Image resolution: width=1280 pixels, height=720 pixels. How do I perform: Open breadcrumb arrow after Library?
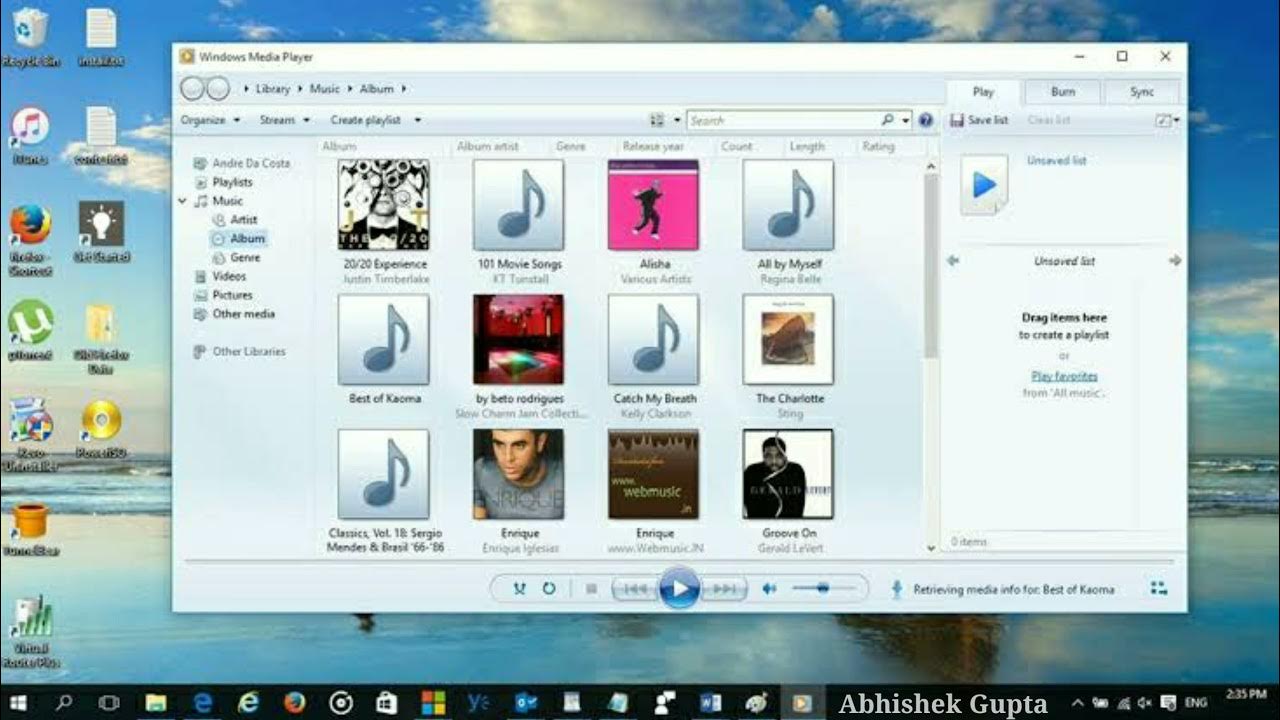coord(299,89)
